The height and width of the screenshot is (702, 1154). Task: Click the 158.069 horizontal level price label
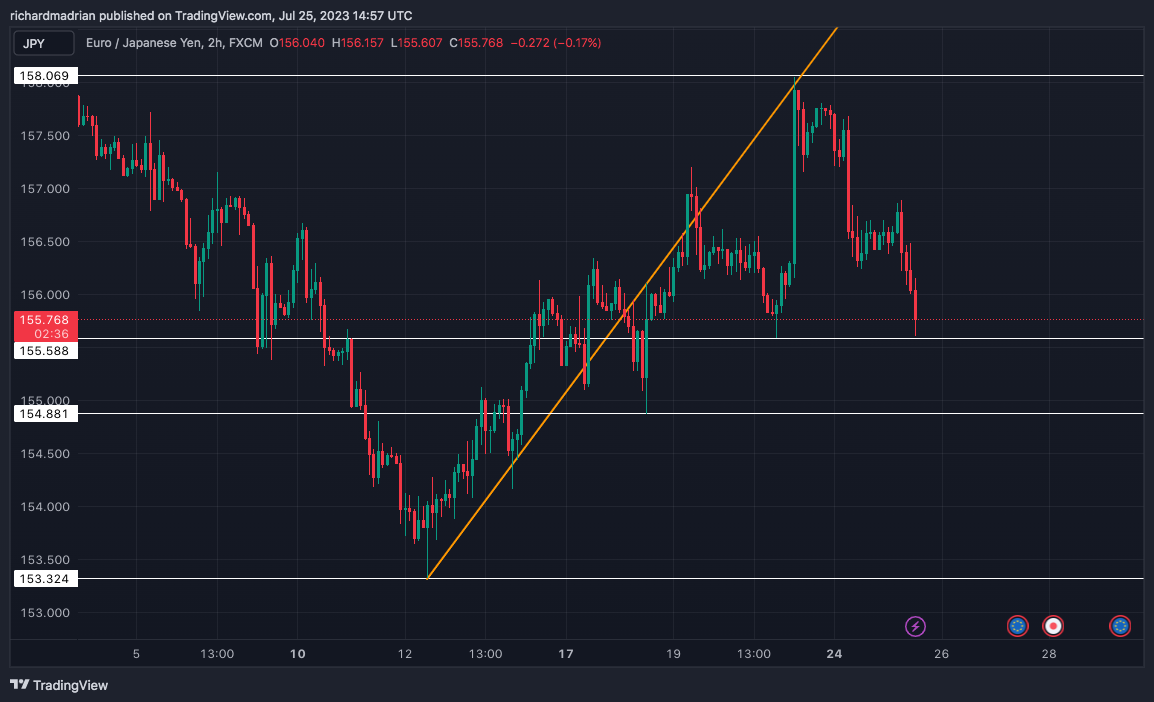click(x=44, y=75)
